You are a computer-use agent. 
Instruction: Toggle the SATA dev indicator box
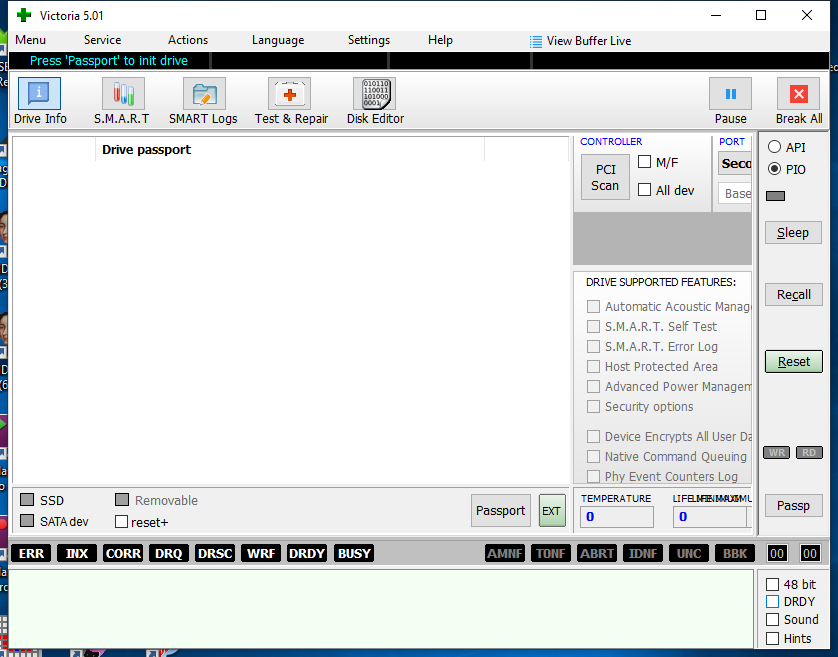27,521
